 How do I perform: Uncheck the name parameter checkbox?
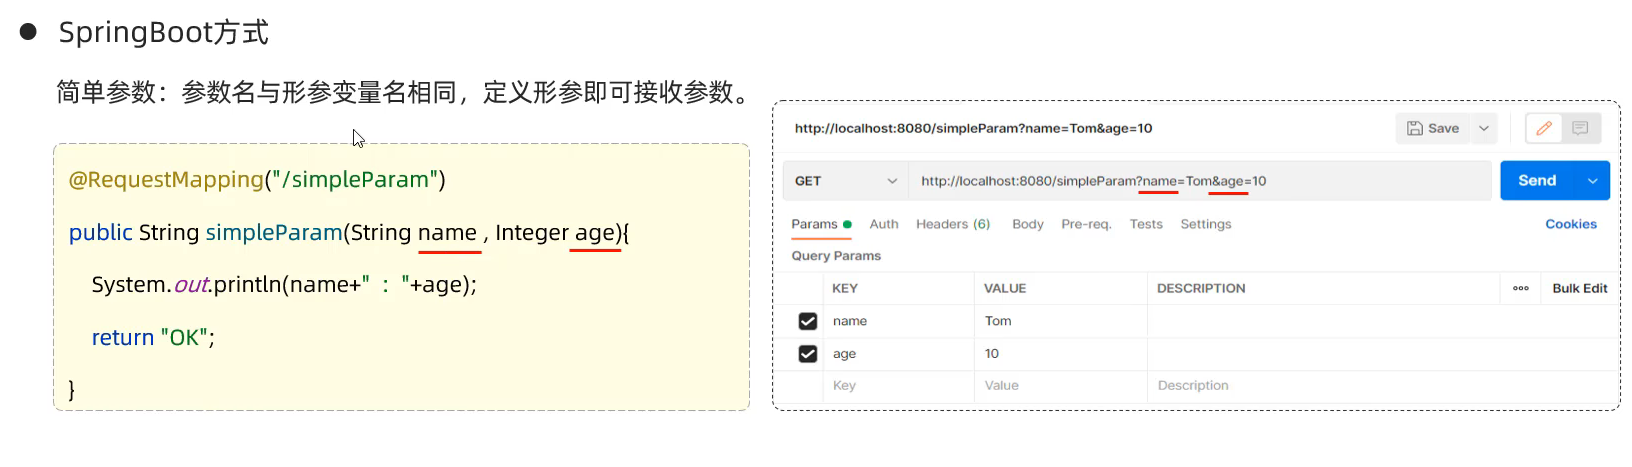(808, 321)
